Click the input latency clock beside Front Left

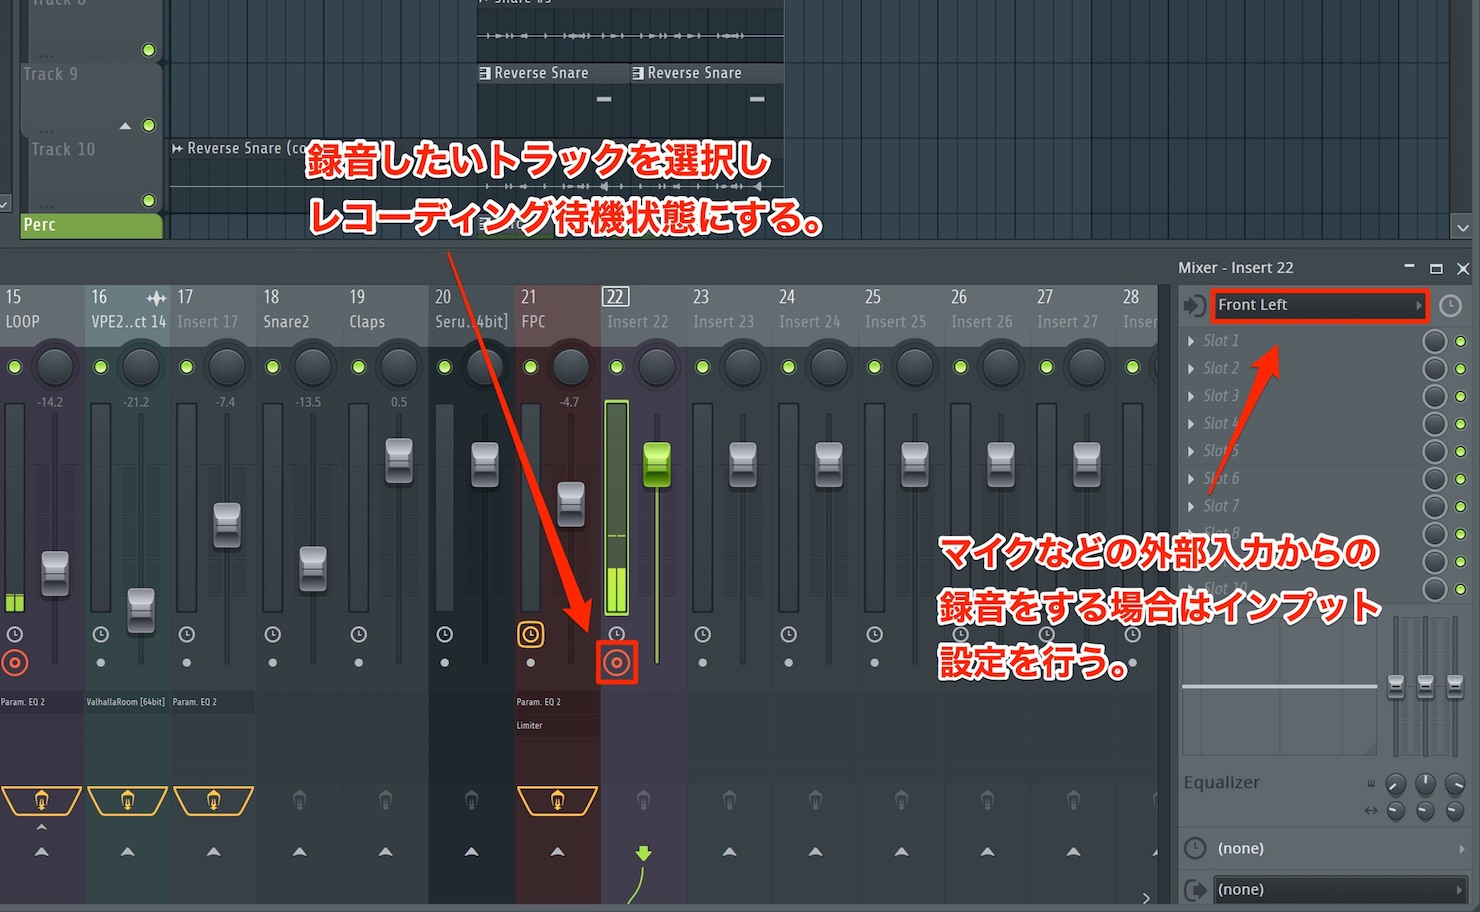point(1450,306)
